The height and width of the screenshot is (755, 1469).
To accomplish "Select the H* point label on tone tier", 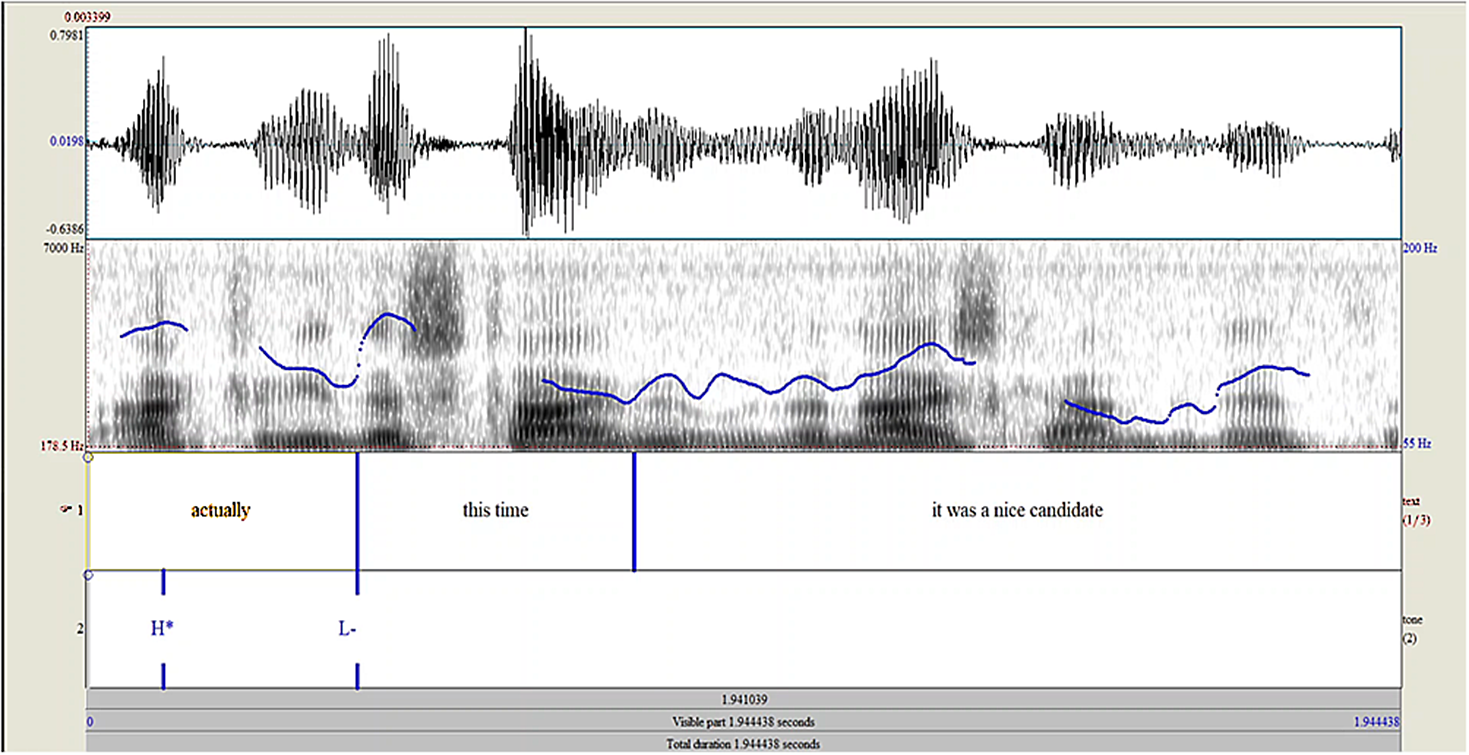I will (163, 629).
